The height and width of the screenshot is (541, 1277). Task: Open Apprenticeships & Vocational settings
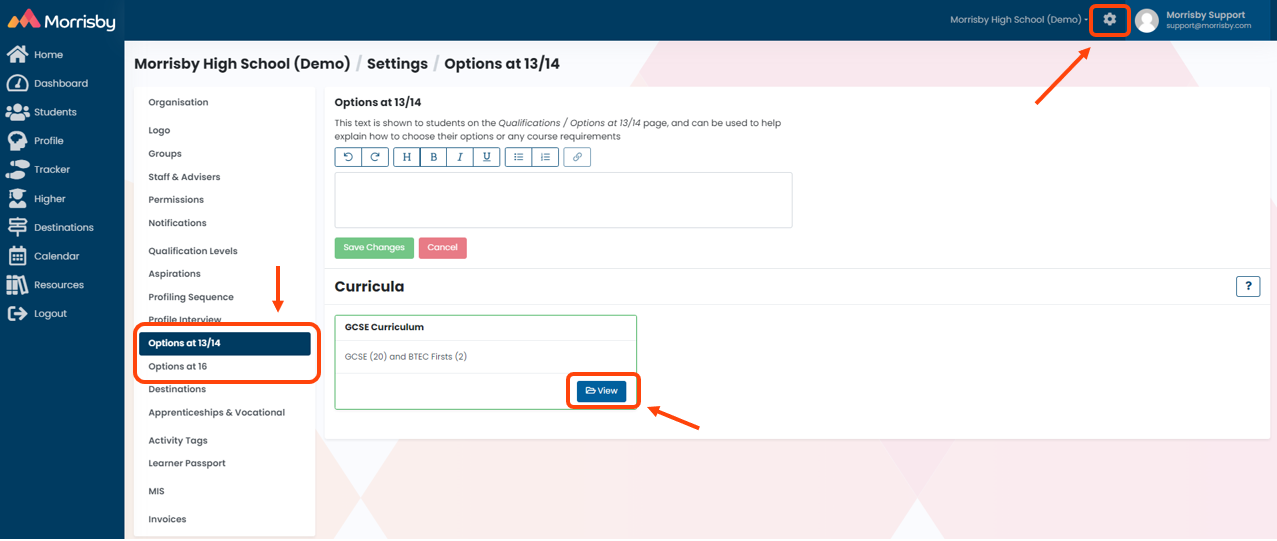coord(216,412)
